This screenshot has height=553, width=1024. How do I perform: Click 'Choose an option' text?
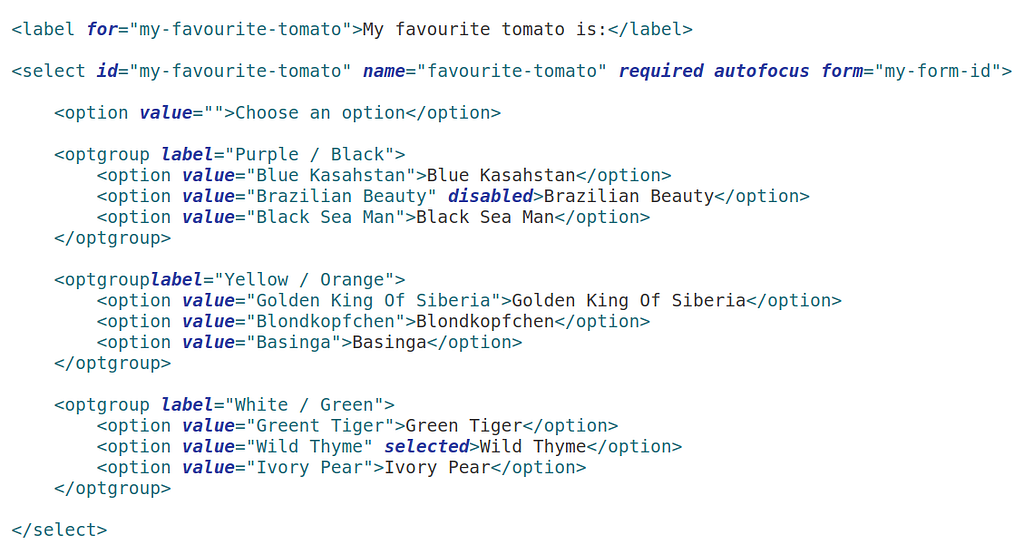coord(320,113)
